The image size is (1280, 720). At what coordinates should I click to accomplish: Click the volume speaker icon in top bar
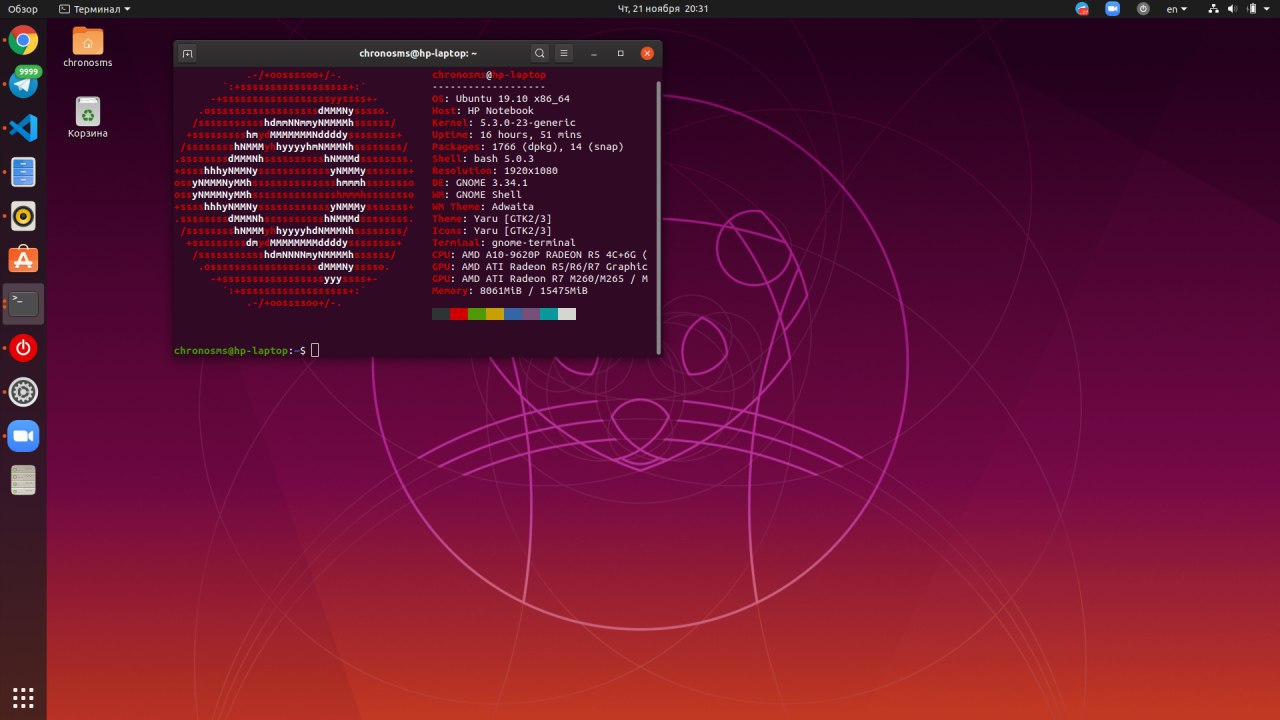click(1233, 8)
